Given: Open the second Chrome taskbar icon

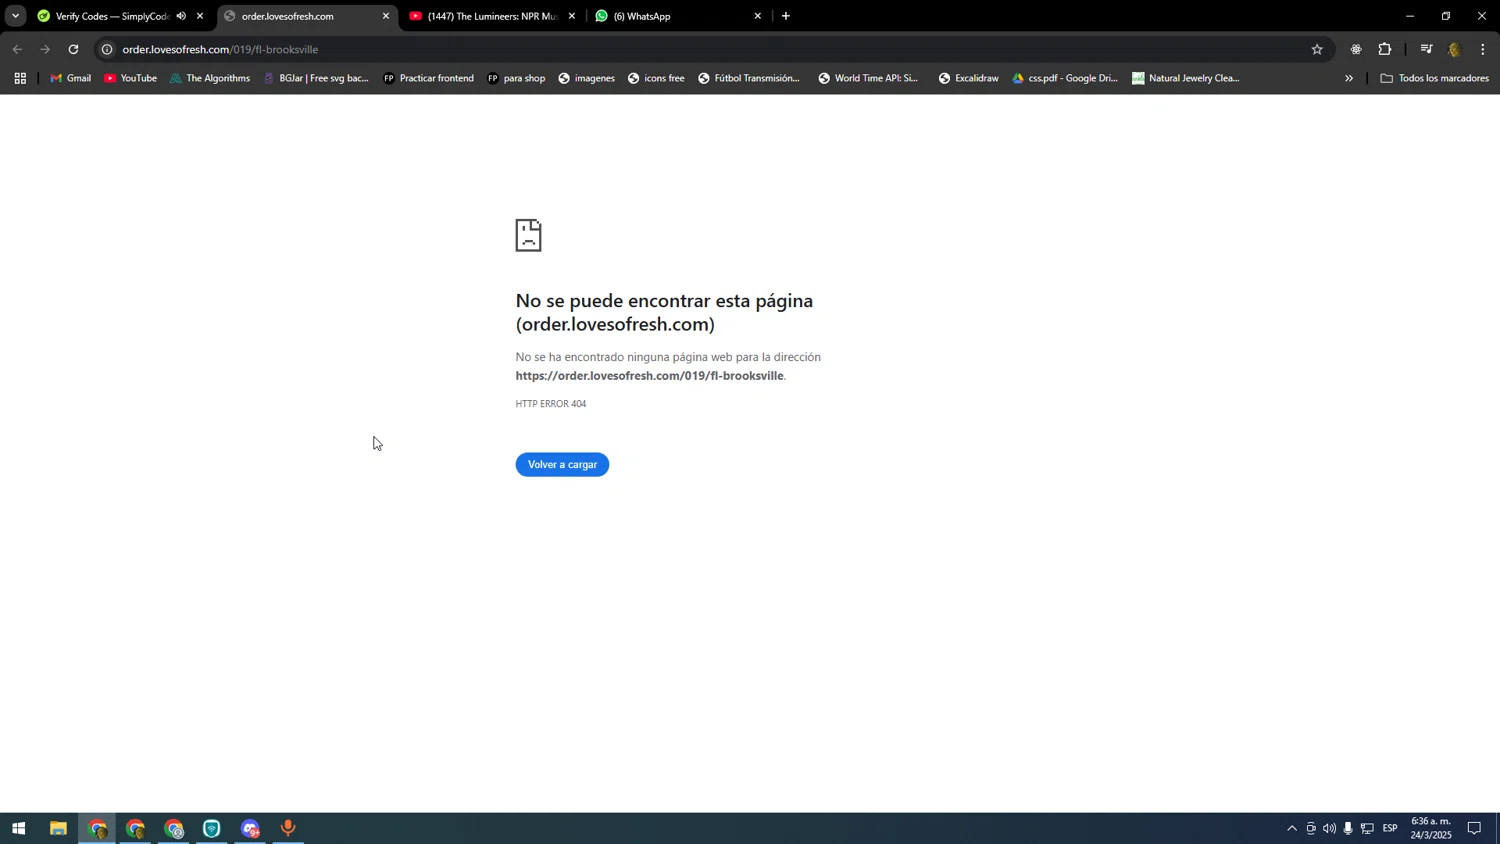Looking at the screenshot, I should 135,829.
